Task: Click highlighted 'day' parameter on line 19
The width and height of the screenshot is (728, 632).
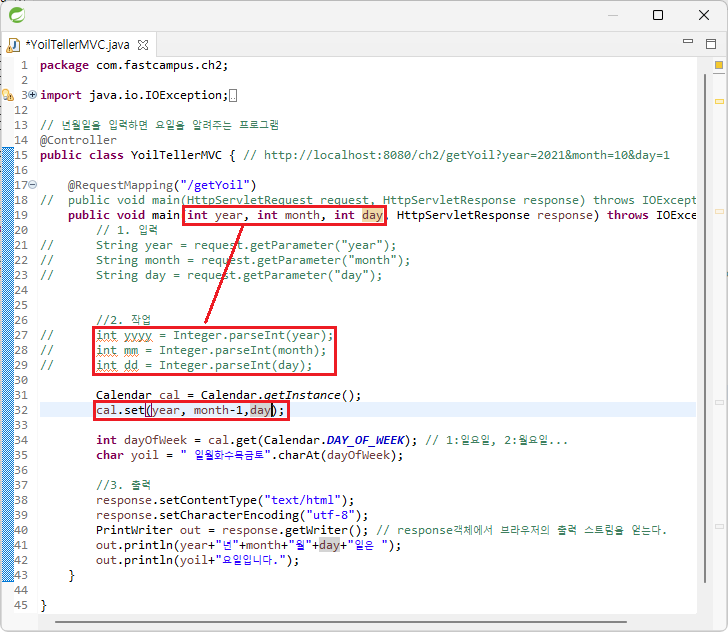Action: pos(372,215)
